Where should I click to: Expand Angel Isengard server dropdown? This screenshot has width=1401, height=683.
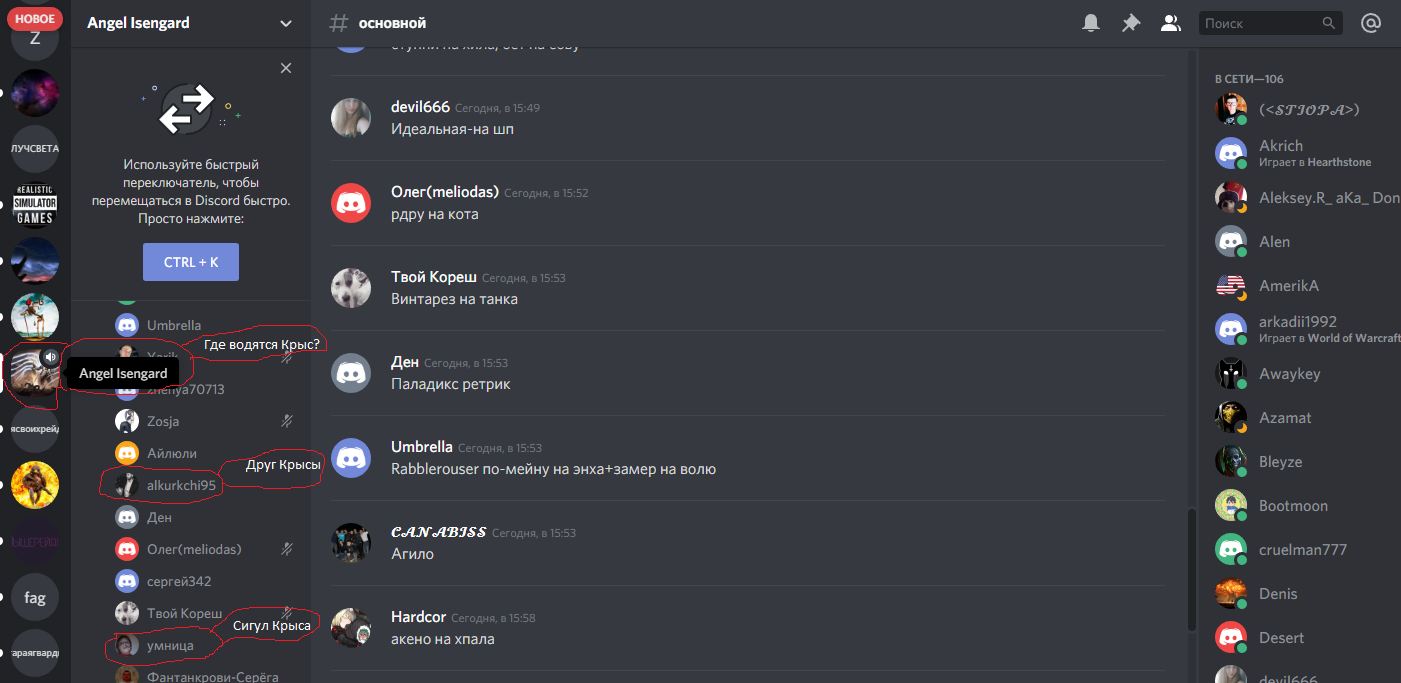point(287,23)
